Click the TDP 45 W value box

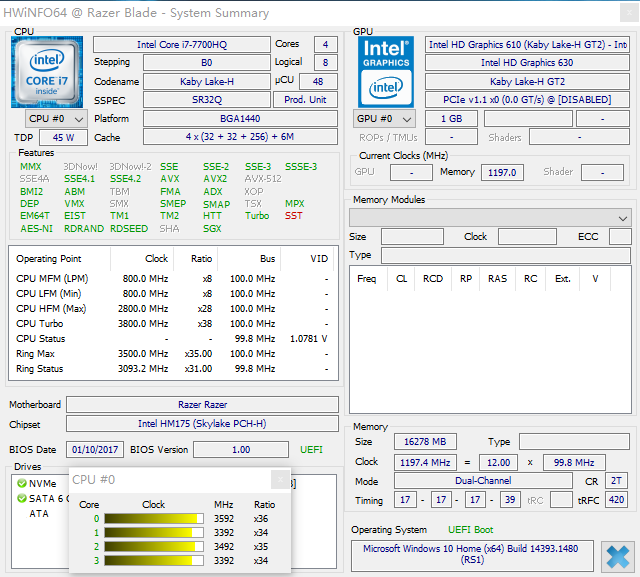point(62,137)
